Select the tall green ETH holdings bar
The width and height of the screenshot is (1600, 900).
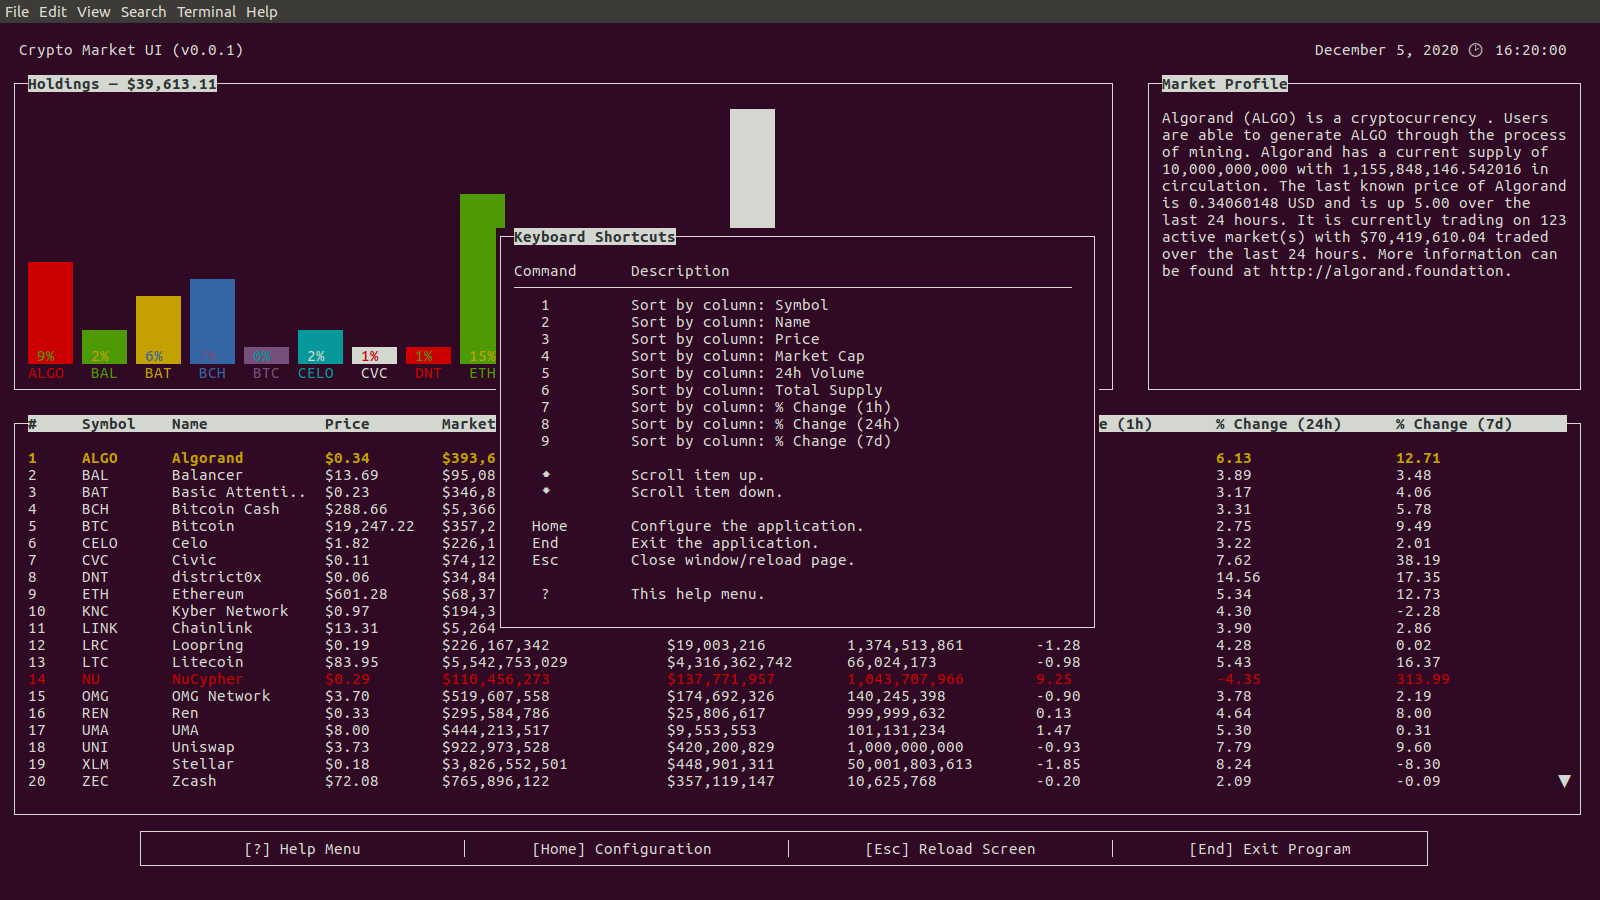click(x=482, y=279)
